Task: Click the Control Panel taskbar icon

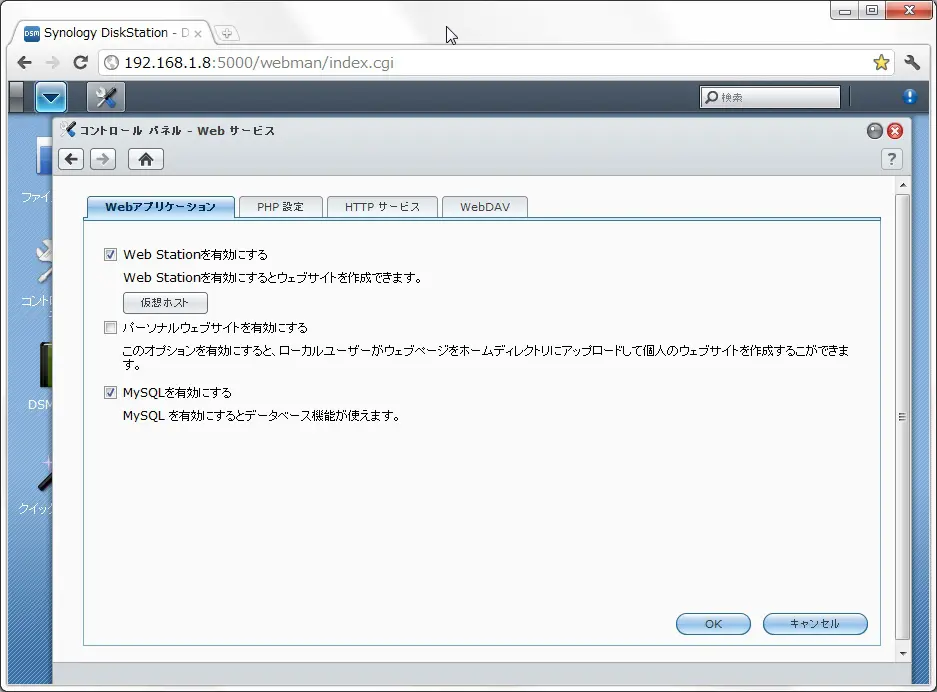Action: (x=106, y=97)
